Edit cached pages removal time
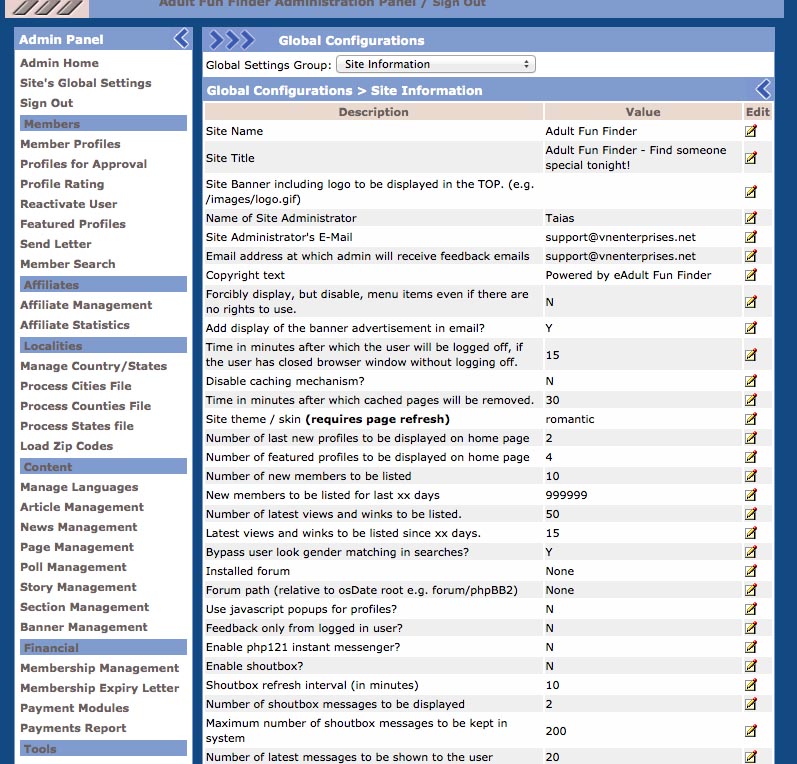 [751, 400]
